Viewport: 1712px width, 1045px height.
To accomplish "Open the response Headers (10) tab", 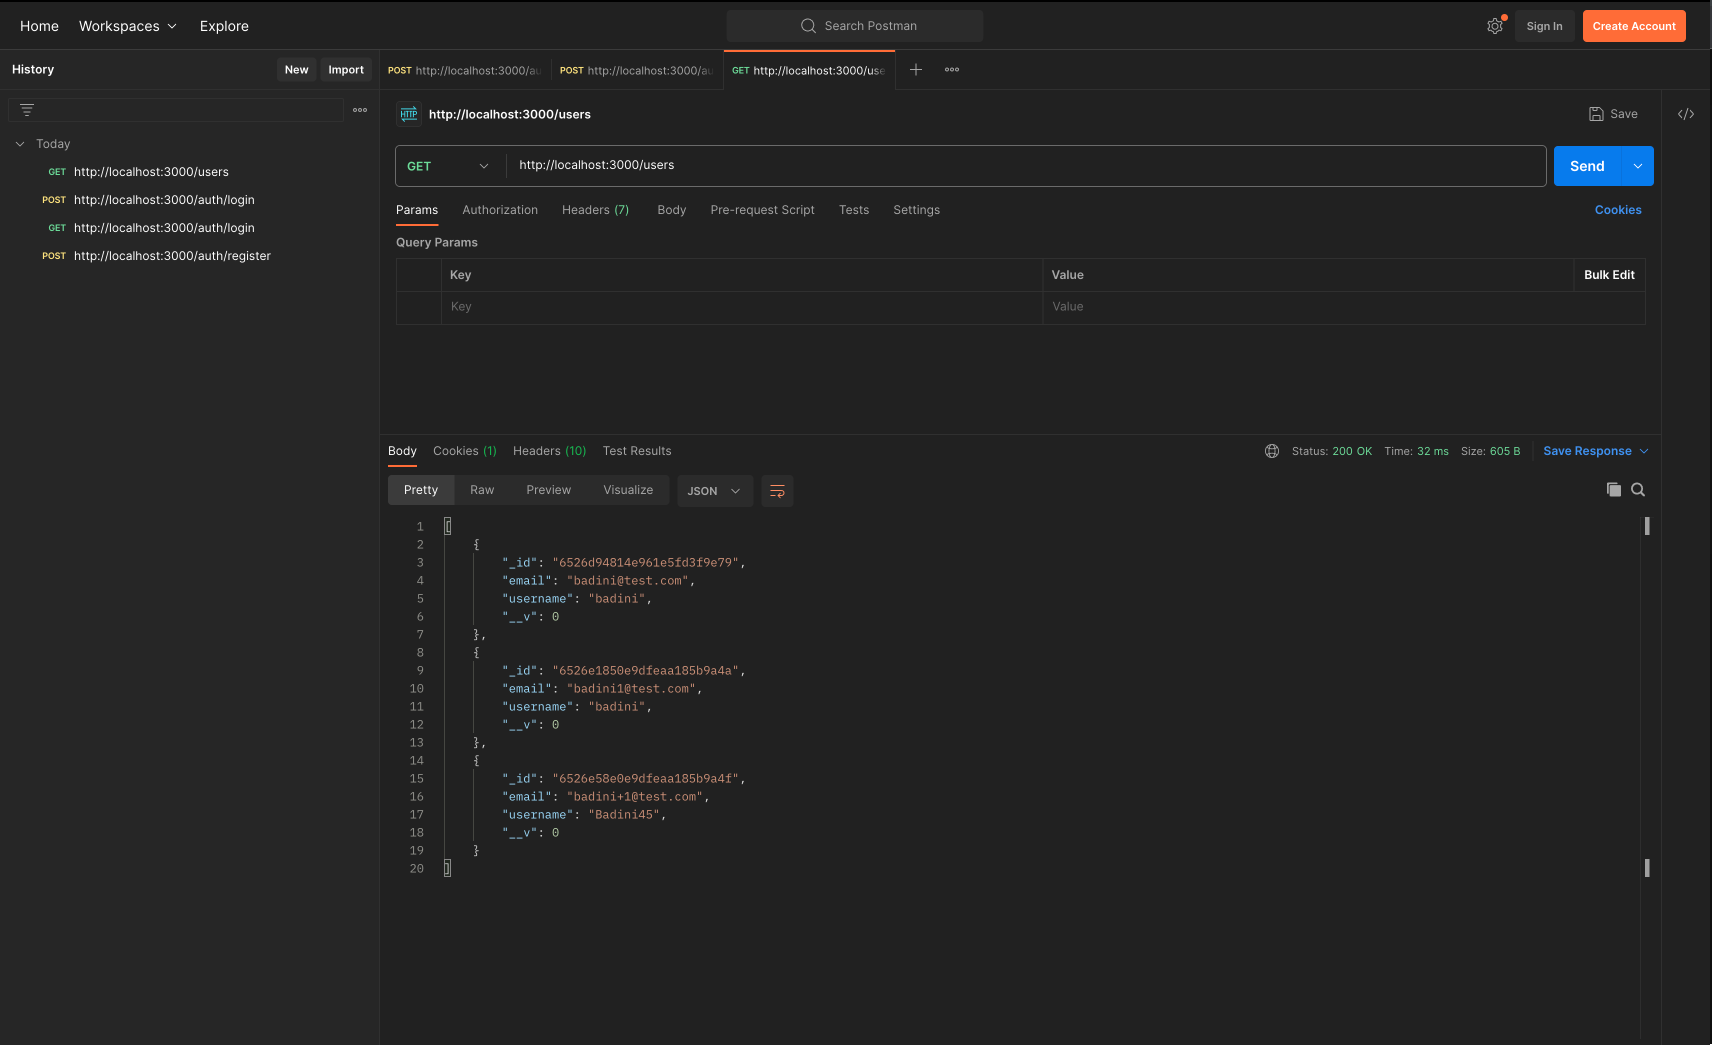I will pos(550,451).
